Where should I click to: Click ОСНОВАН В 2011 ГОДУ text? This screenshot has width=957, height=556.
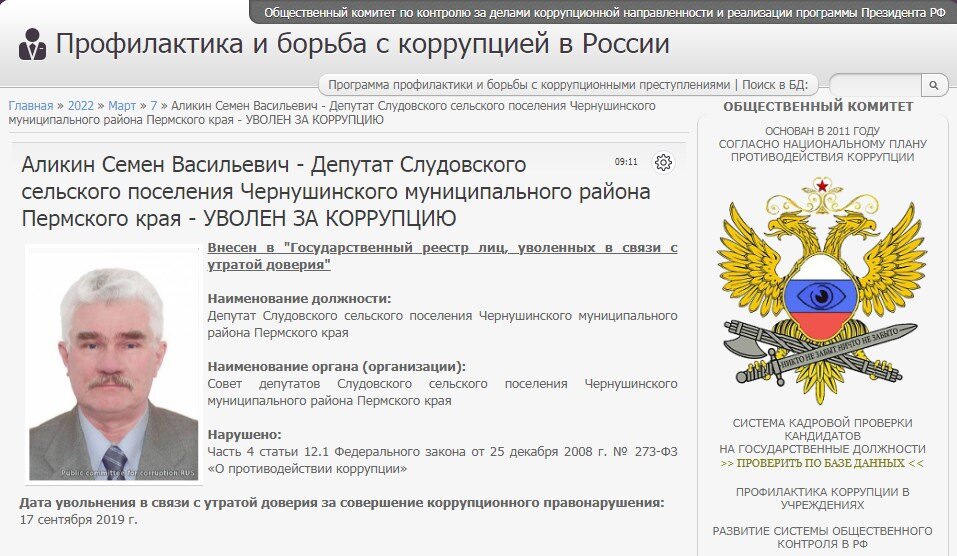(x=822, y=131)
